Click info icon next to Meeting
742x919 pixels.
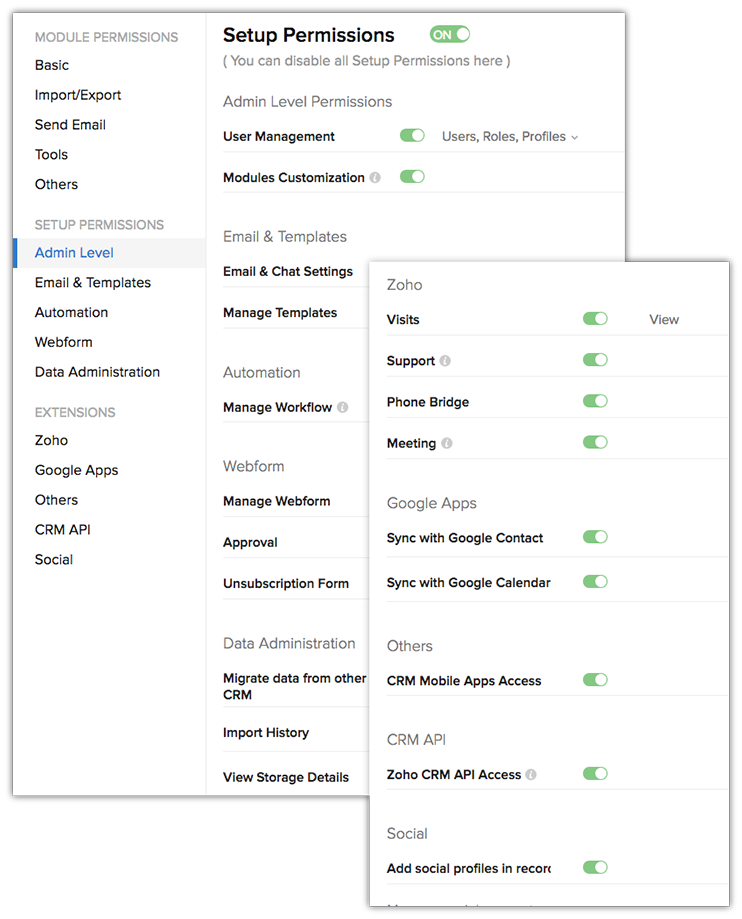(x=446, y=443)
